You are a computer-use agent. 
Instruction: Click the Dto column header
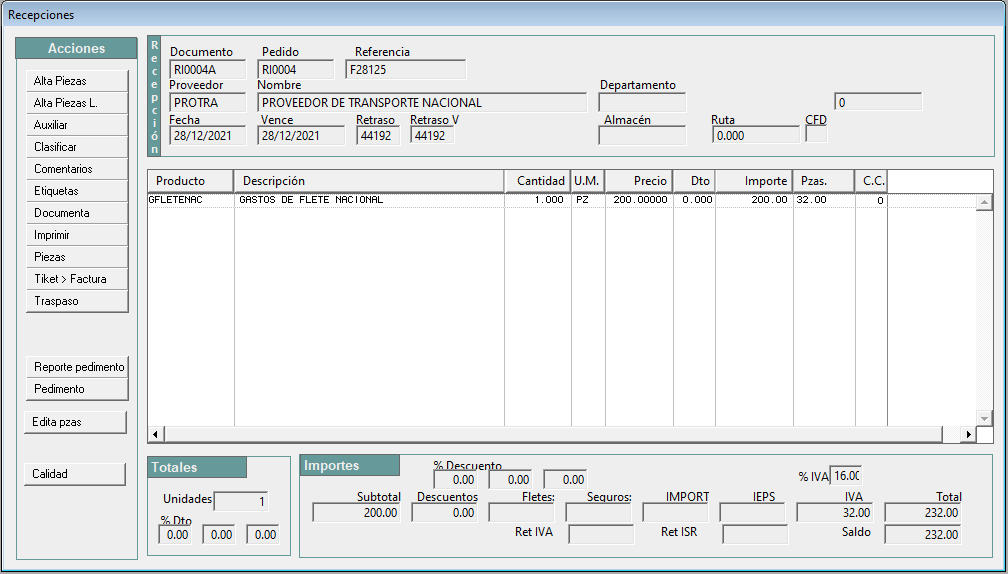[694, 181]
